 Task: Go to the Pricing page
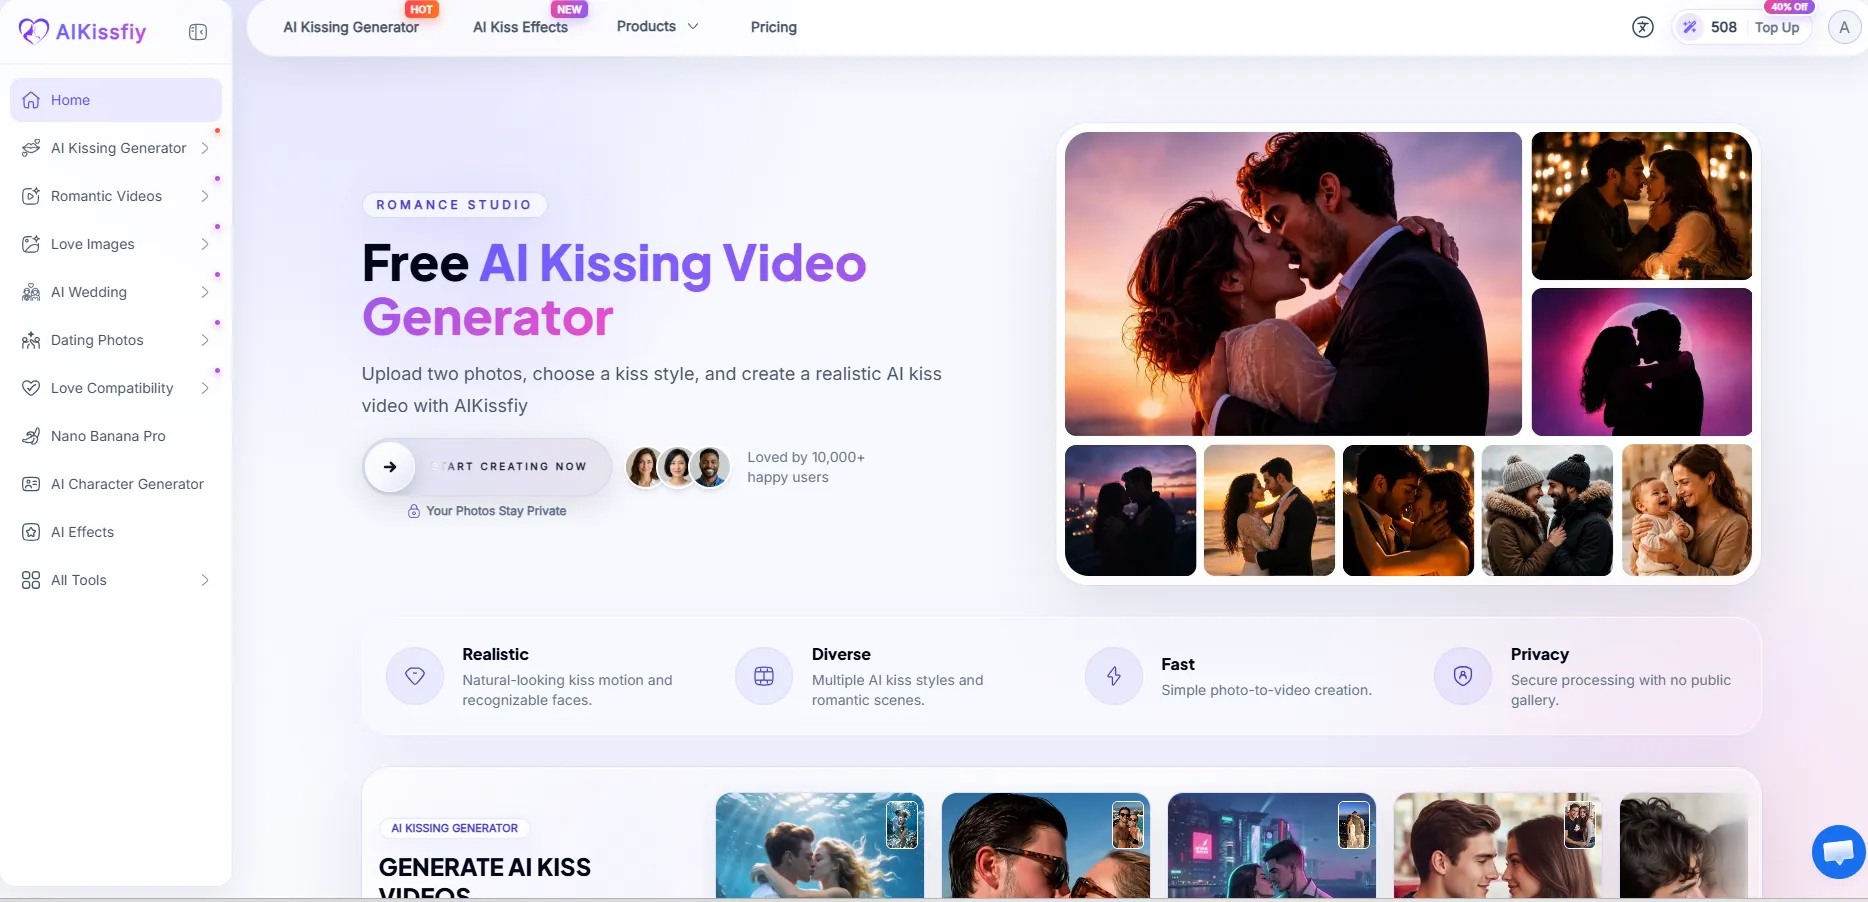click(x=774, y=27)
